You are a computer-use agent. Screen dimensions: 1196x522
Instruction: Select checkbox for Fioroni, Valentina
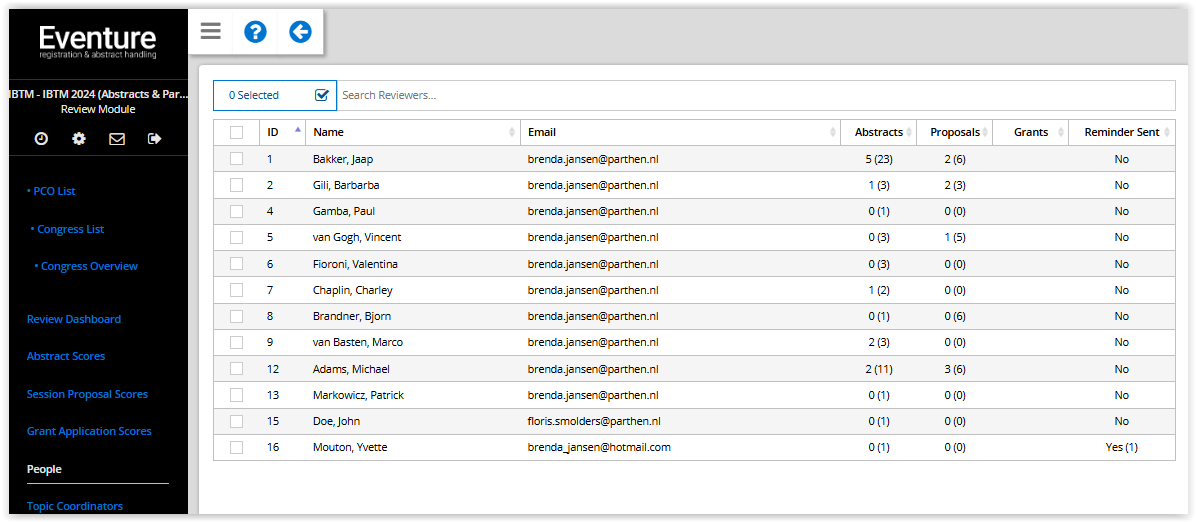[x=236, y=263]
